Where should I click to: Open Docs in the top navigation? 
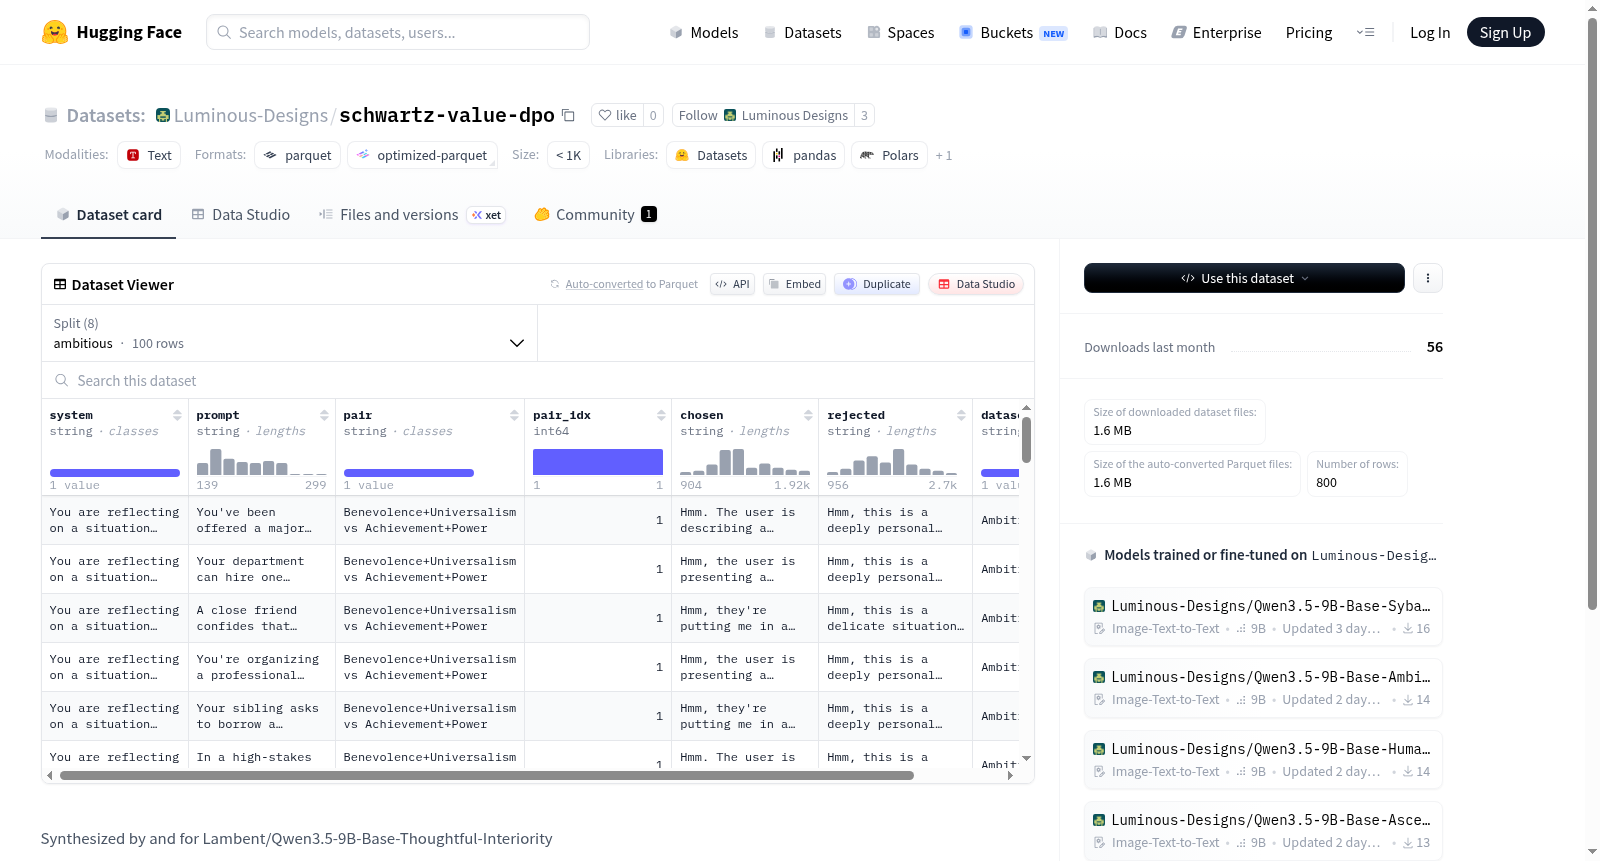pos(1120,32)
